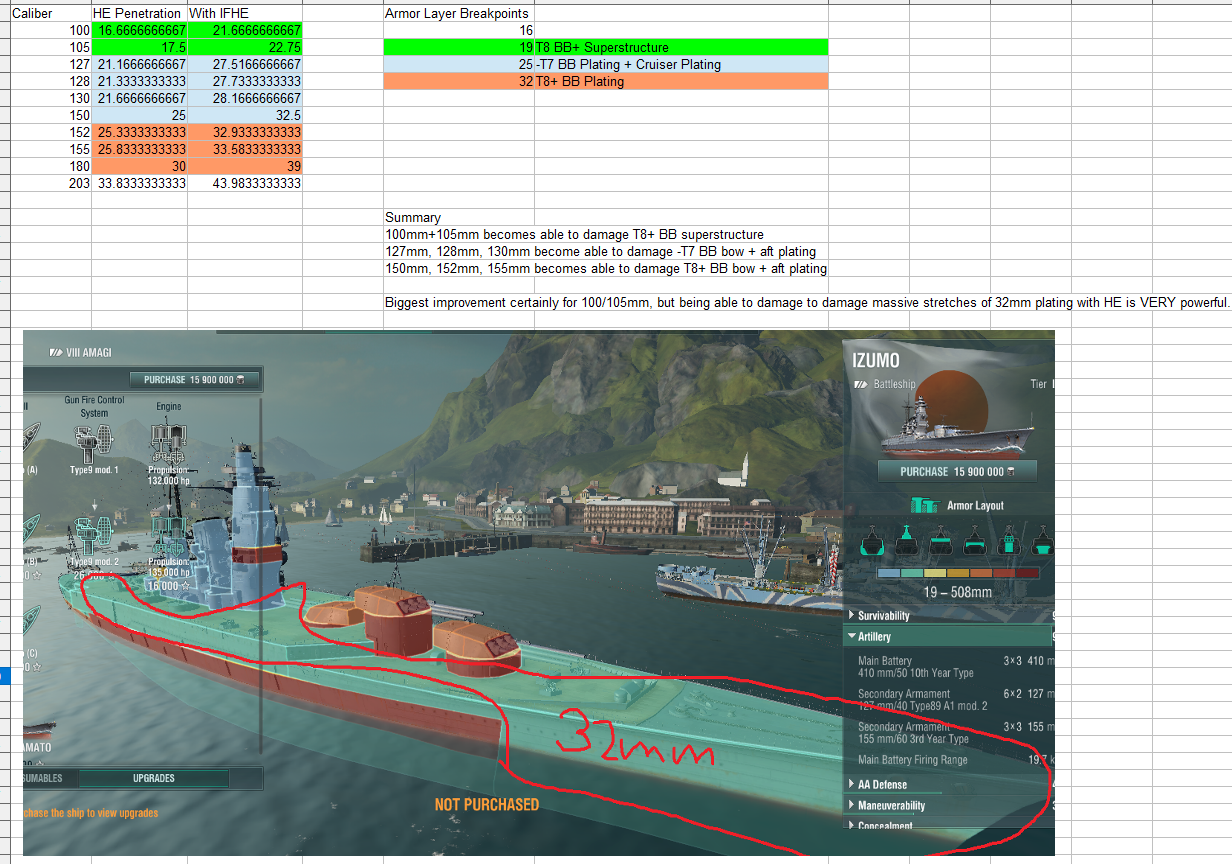This screenshot has height=864, width=1232.
Task: Click the ship class icon beside Battleship
Action: 861,384
